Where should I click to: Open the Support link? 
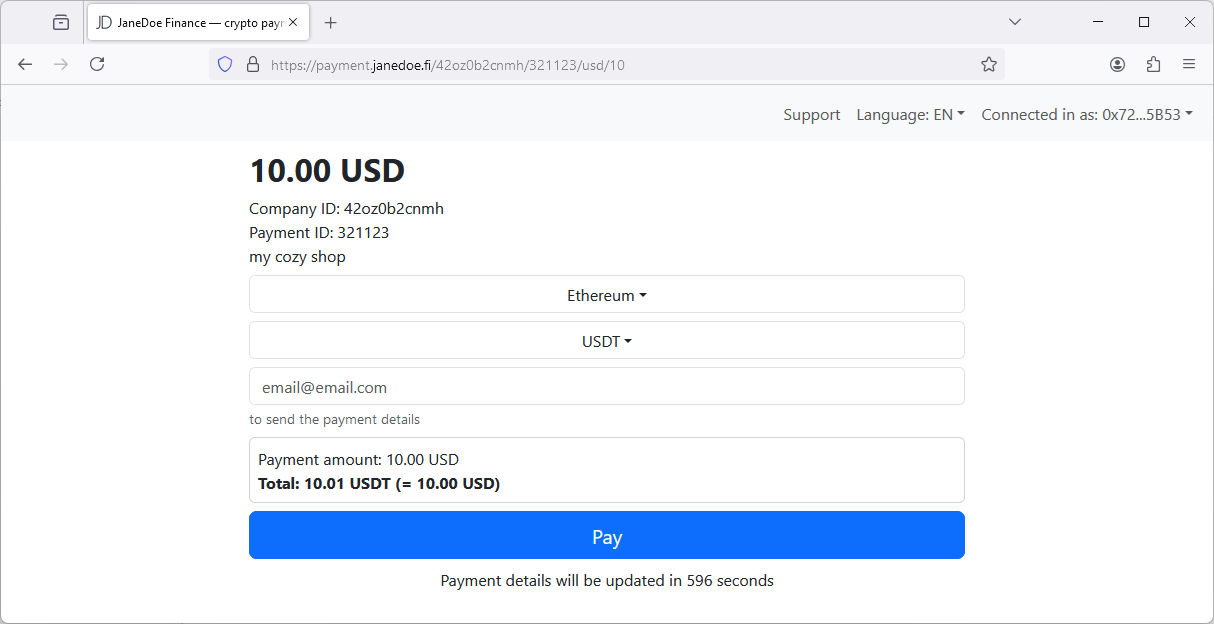(x=812, y=115)
